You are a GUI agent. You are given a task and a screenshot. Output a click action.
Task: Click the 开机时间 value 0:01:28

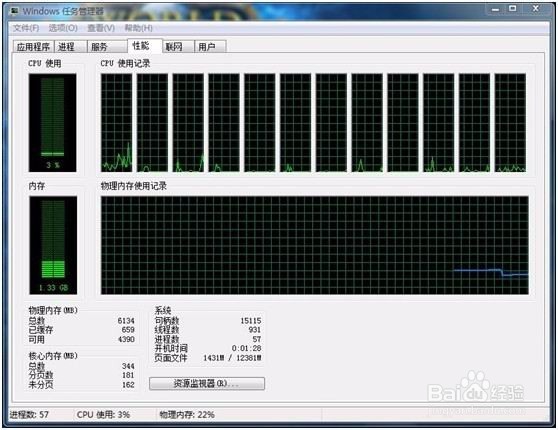point(246,348)
